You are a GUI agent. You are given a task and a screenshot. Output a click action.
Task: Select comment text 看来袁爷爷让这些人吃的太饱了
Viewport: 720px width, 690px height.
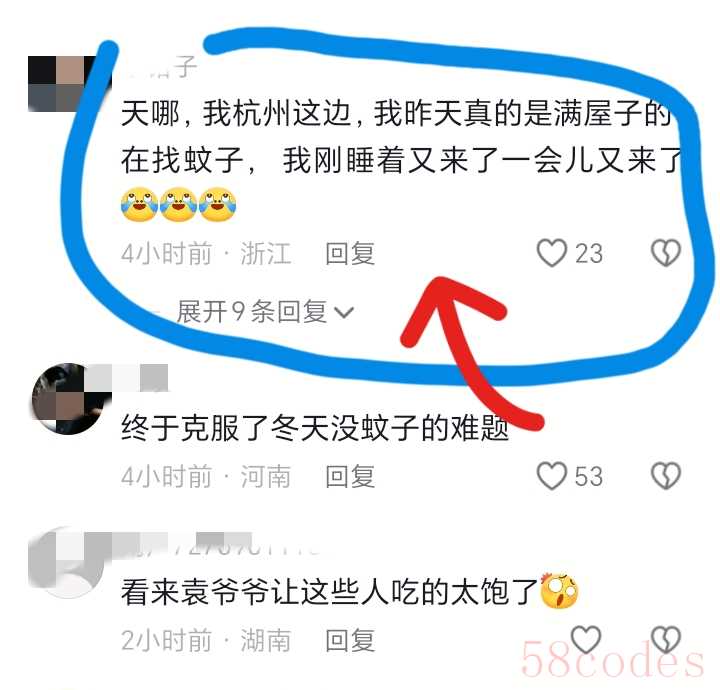pyautogui.click(x=329, y=592)
